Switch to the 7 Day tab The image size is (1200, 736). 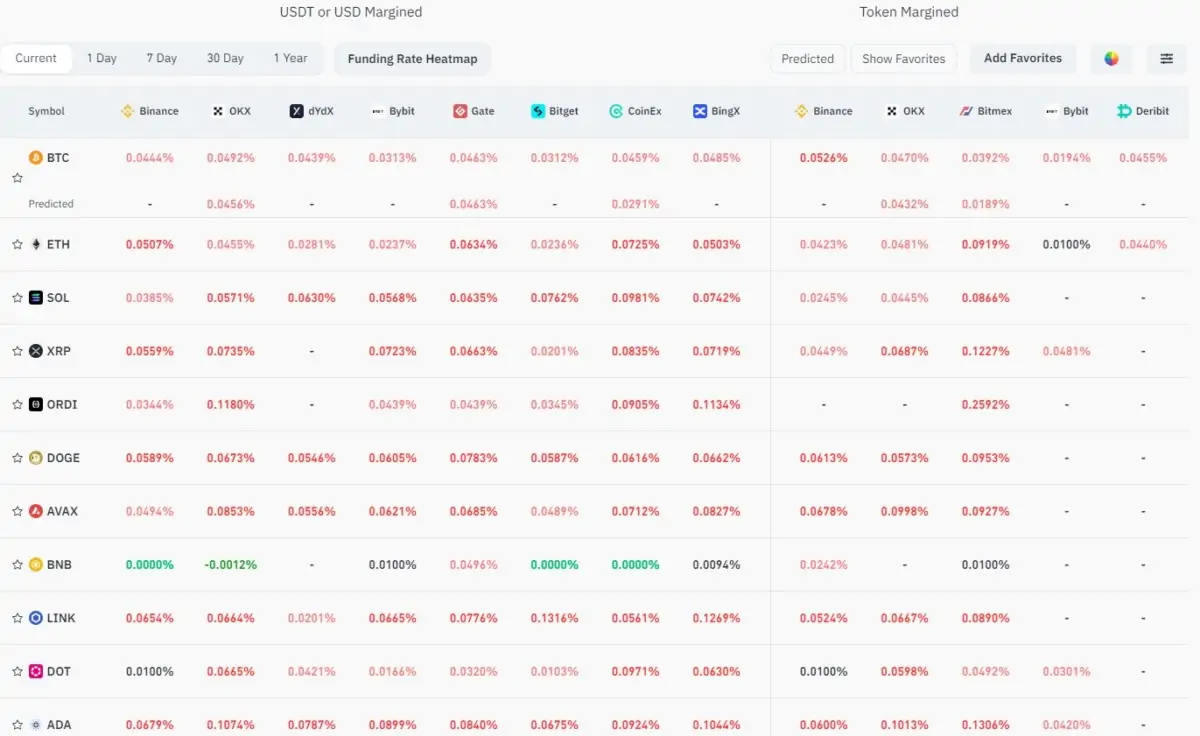tap(162, 58)
